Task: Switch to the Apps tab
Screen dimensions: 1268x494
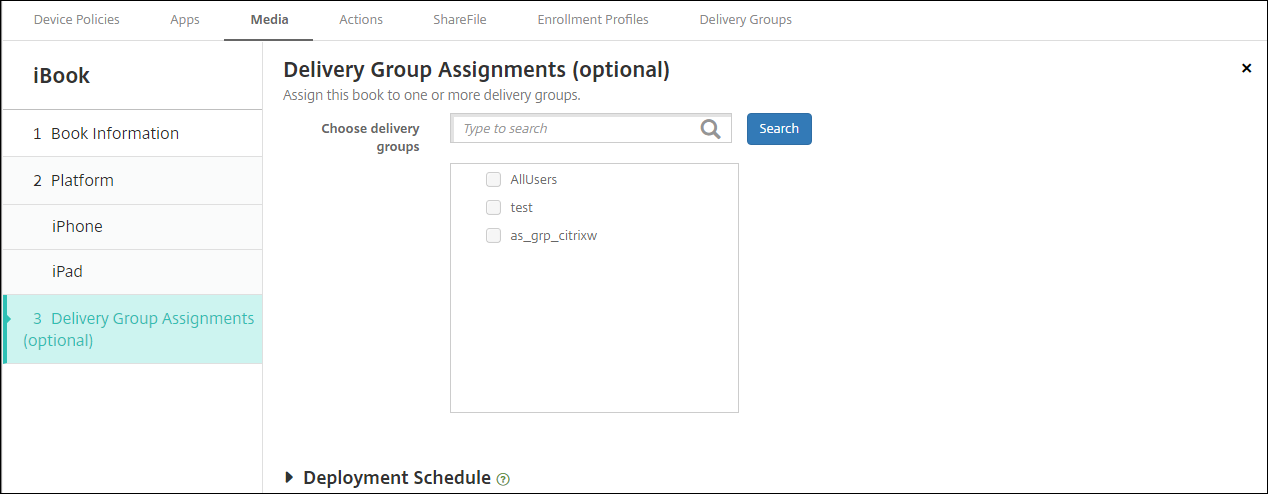Action: [185, 20]
